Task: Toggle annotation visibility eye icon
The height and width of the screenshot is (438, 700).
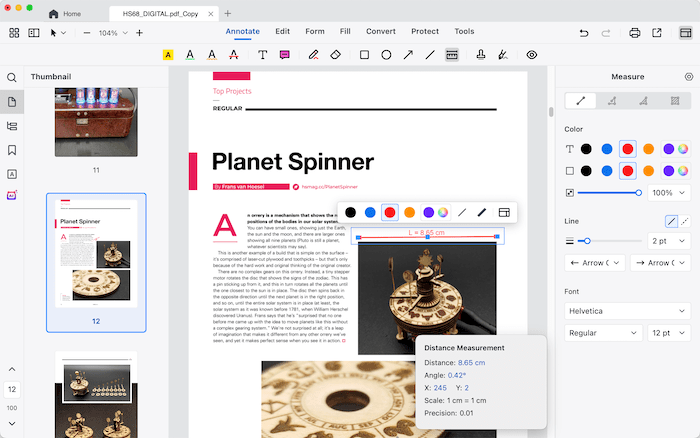Action: pos(531,55)
